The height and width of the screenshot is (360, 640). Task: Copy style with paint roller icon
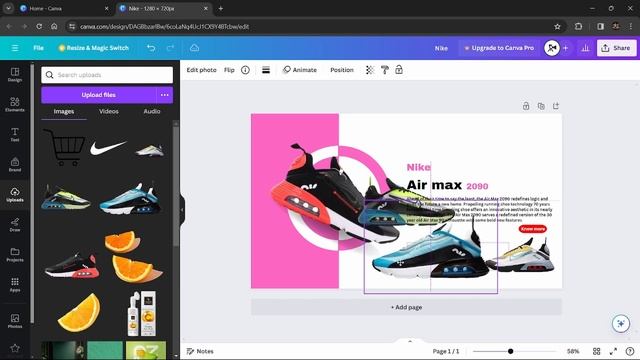click(384, 70)
